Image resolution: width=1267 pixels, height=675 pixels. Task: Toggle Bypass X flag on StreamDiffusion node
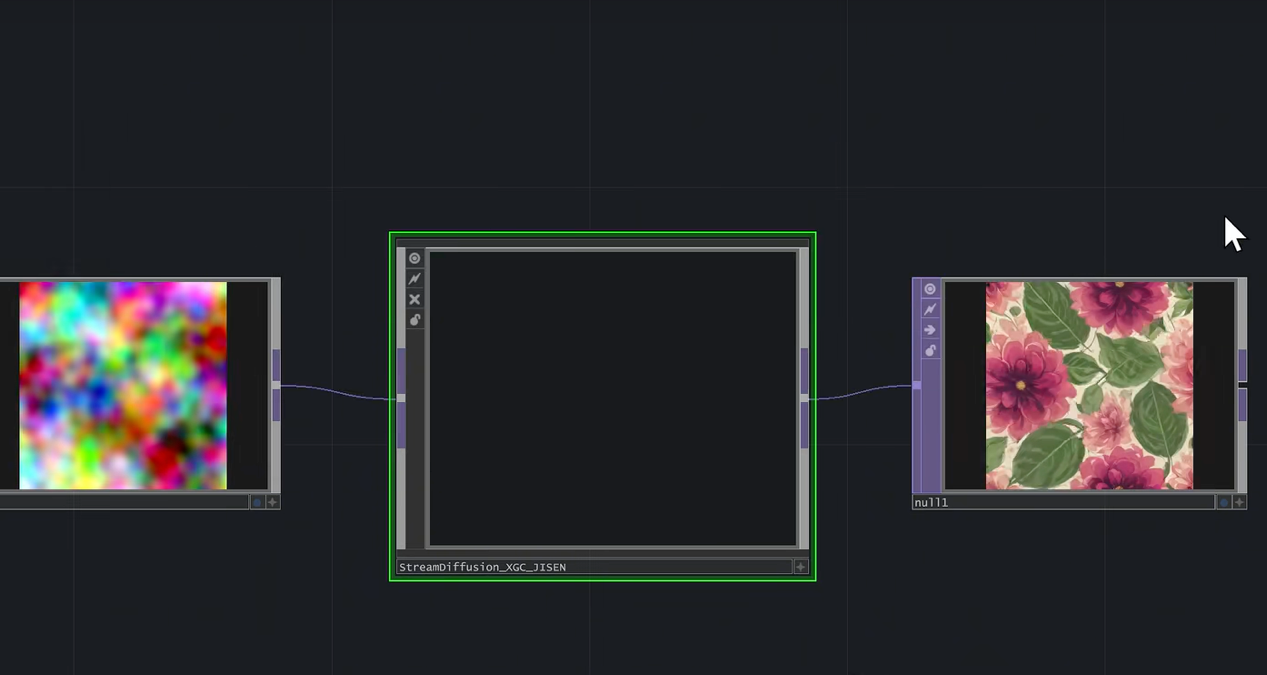point(414,300)
